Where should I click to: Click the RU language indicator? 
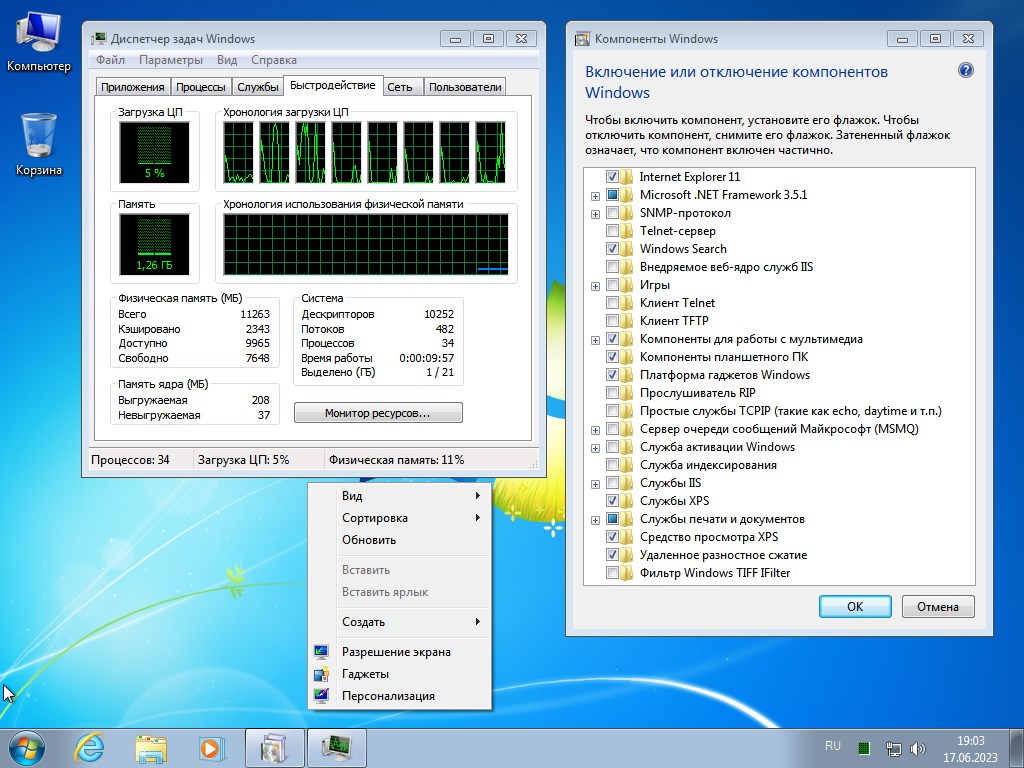point(833,746)
